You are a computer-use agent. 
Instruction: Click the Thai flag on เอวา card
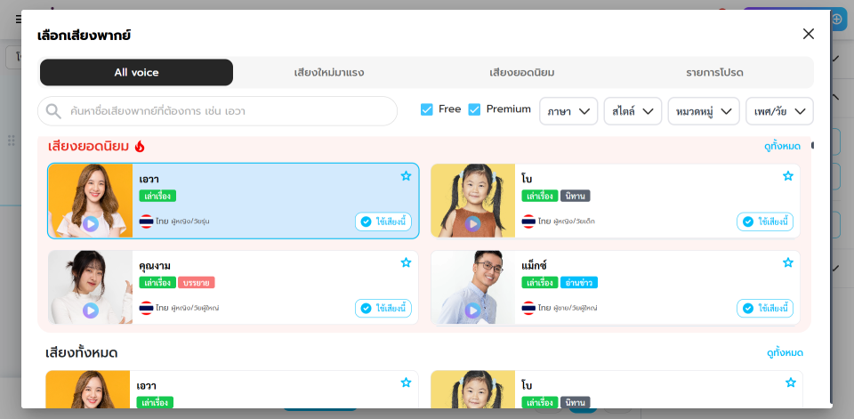click(x=146, y=221)
